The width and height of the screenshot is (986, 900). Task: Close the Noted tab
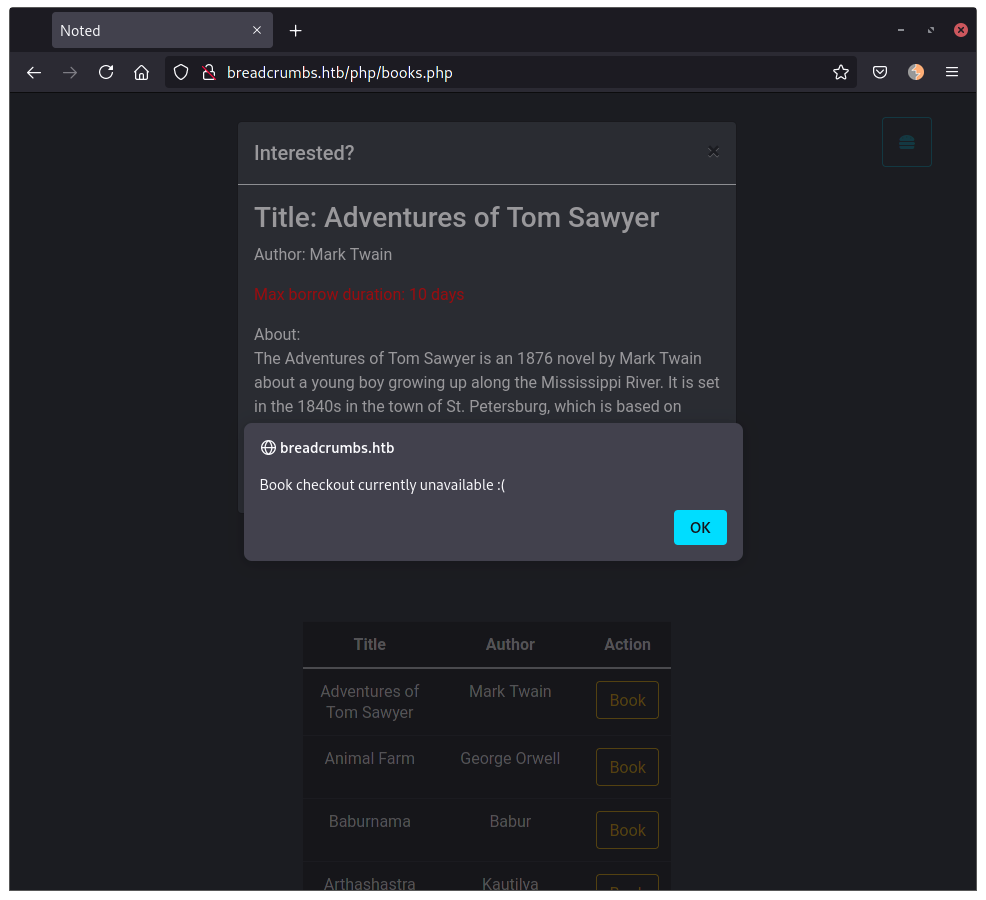point(257,31)
